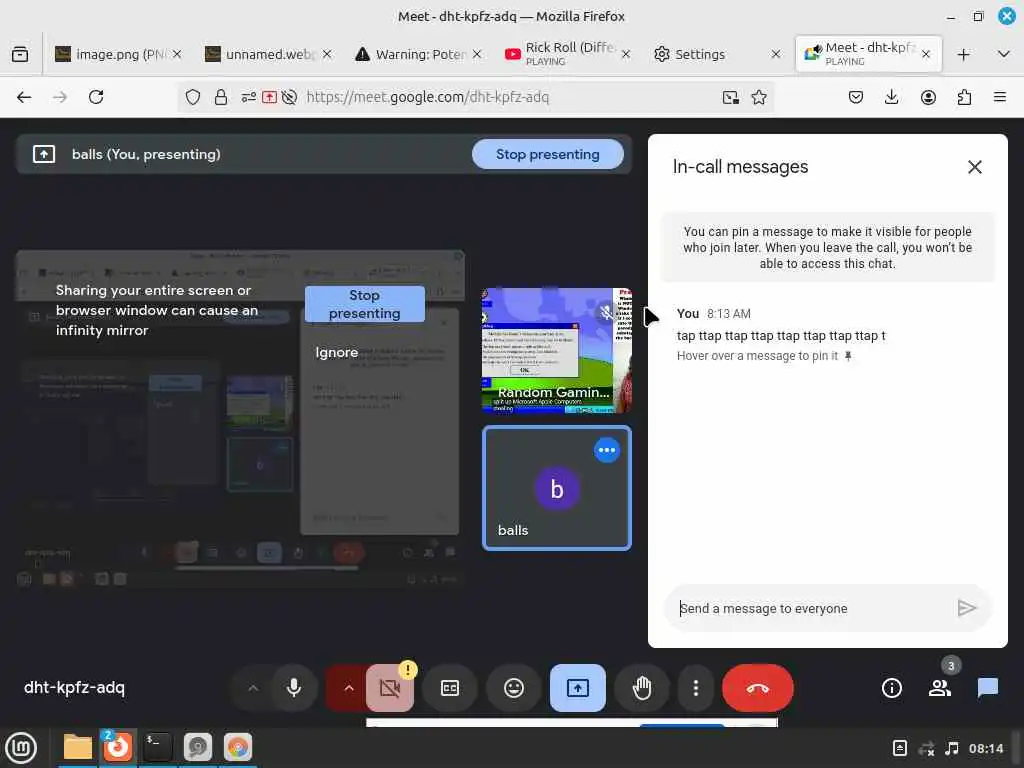Screen dimensions: 1024x768
Task: Open the Firefox hamburger menu
Action: click(1000, 97)
